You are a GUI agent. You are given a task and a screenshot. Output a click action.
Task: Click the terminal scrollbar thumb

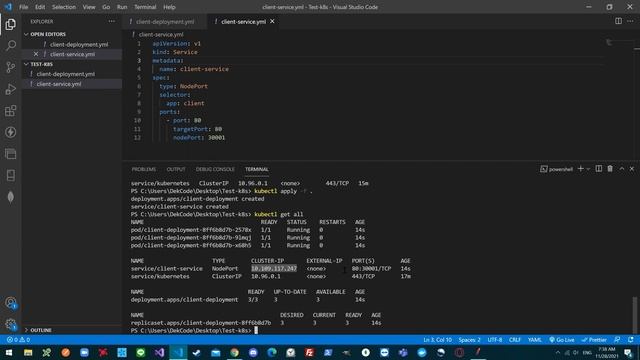point(634,314)
